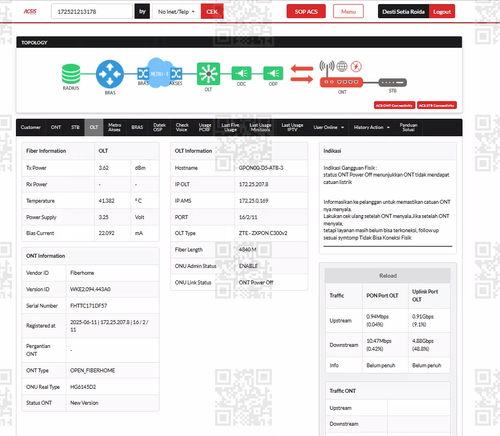
Task: Click the ONU Link Status value ONT Power Off
Action: tap(256, 282)
